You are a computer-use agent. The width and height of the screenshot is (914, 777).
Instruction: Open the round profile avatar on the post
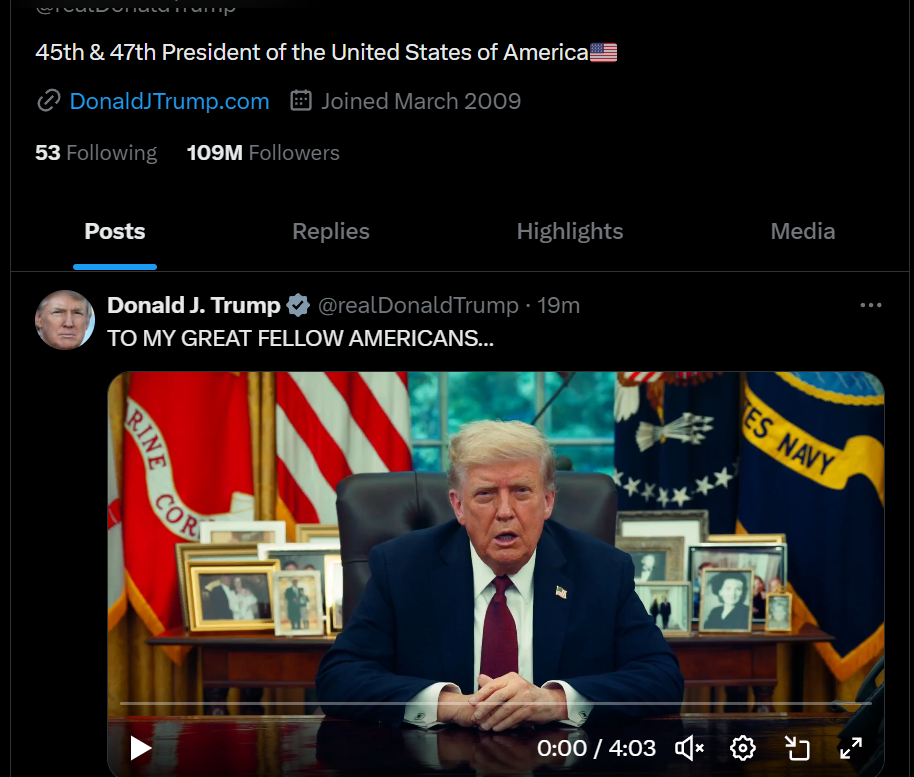point(65,320)
